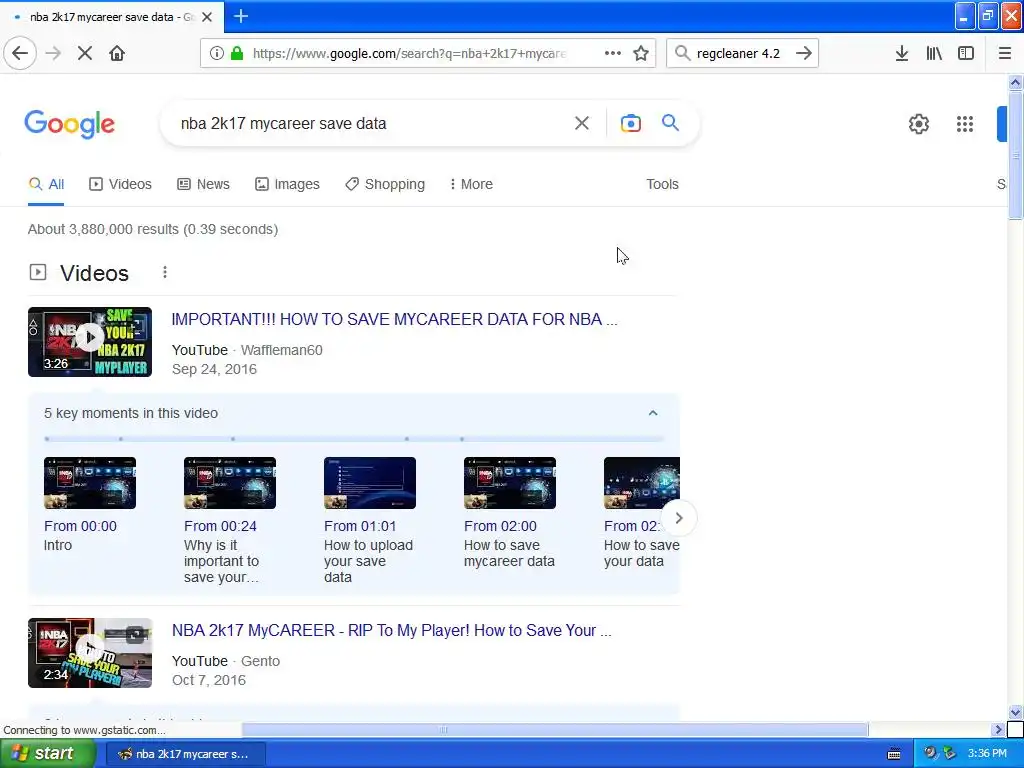The width and height of the screenshot is (1024, 768).
Task: Open the Firefox home page icon
Action: click(x=117, y=53)
